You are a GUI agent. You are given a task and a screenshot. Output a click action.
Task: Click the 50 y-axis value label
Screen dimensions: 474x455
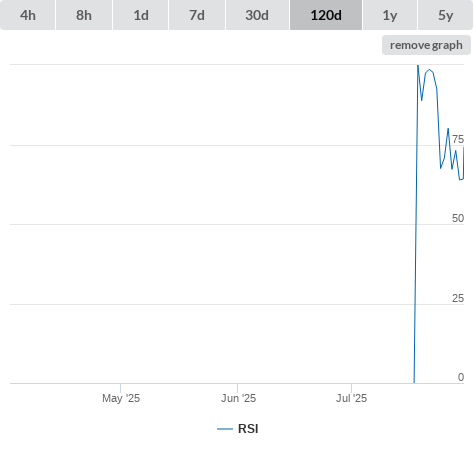[458, 218]
